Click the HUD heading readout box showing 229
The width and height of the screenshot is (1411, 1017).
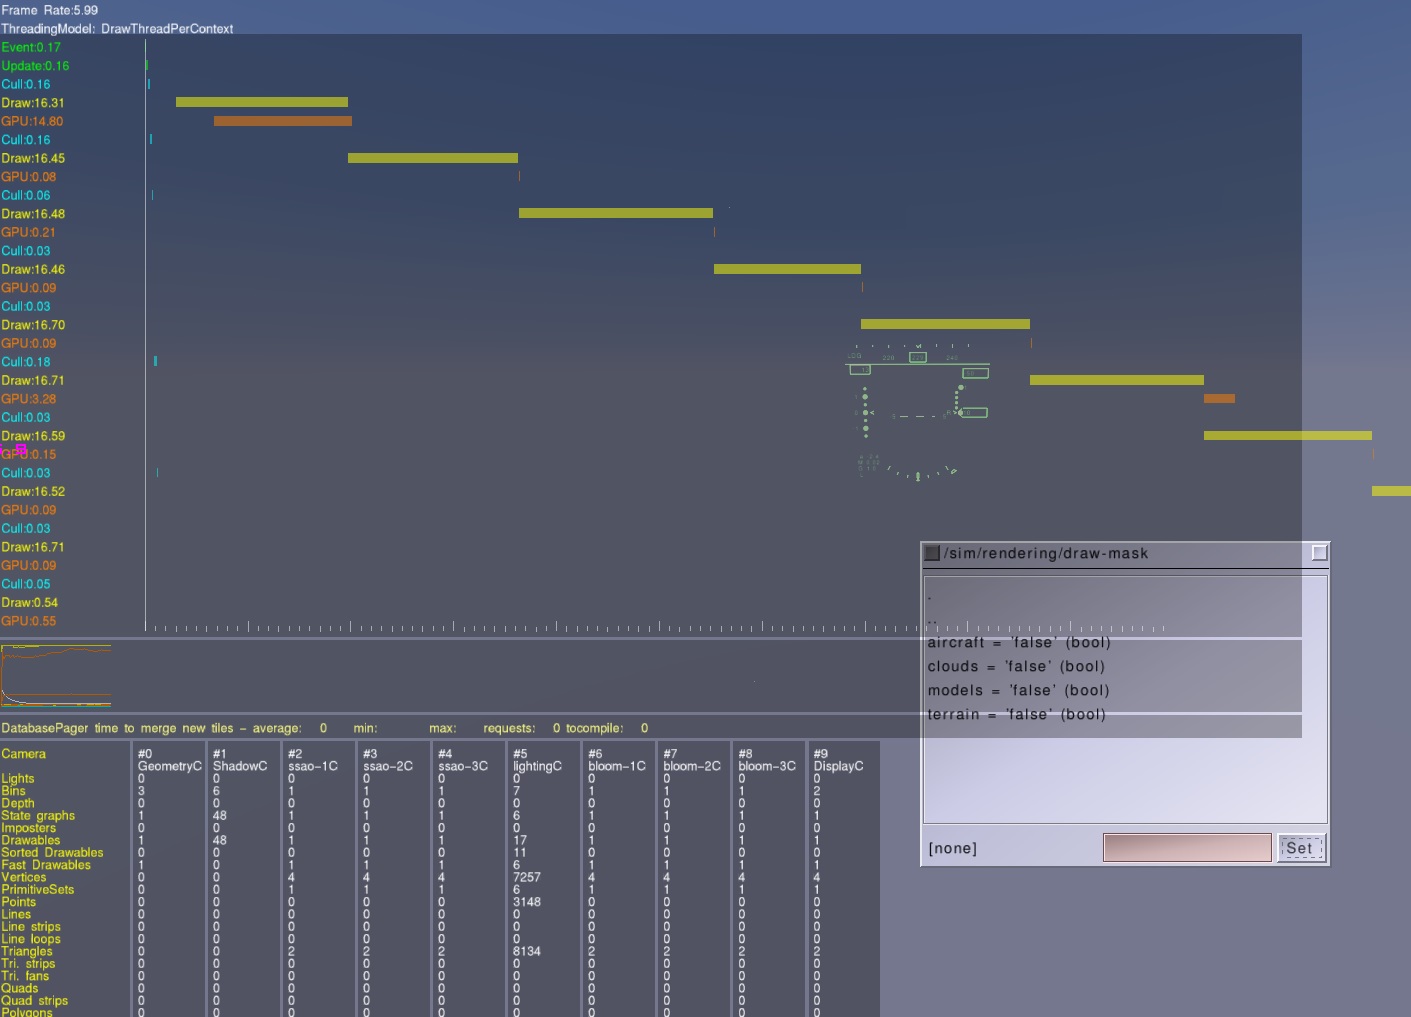coord(917,357)
